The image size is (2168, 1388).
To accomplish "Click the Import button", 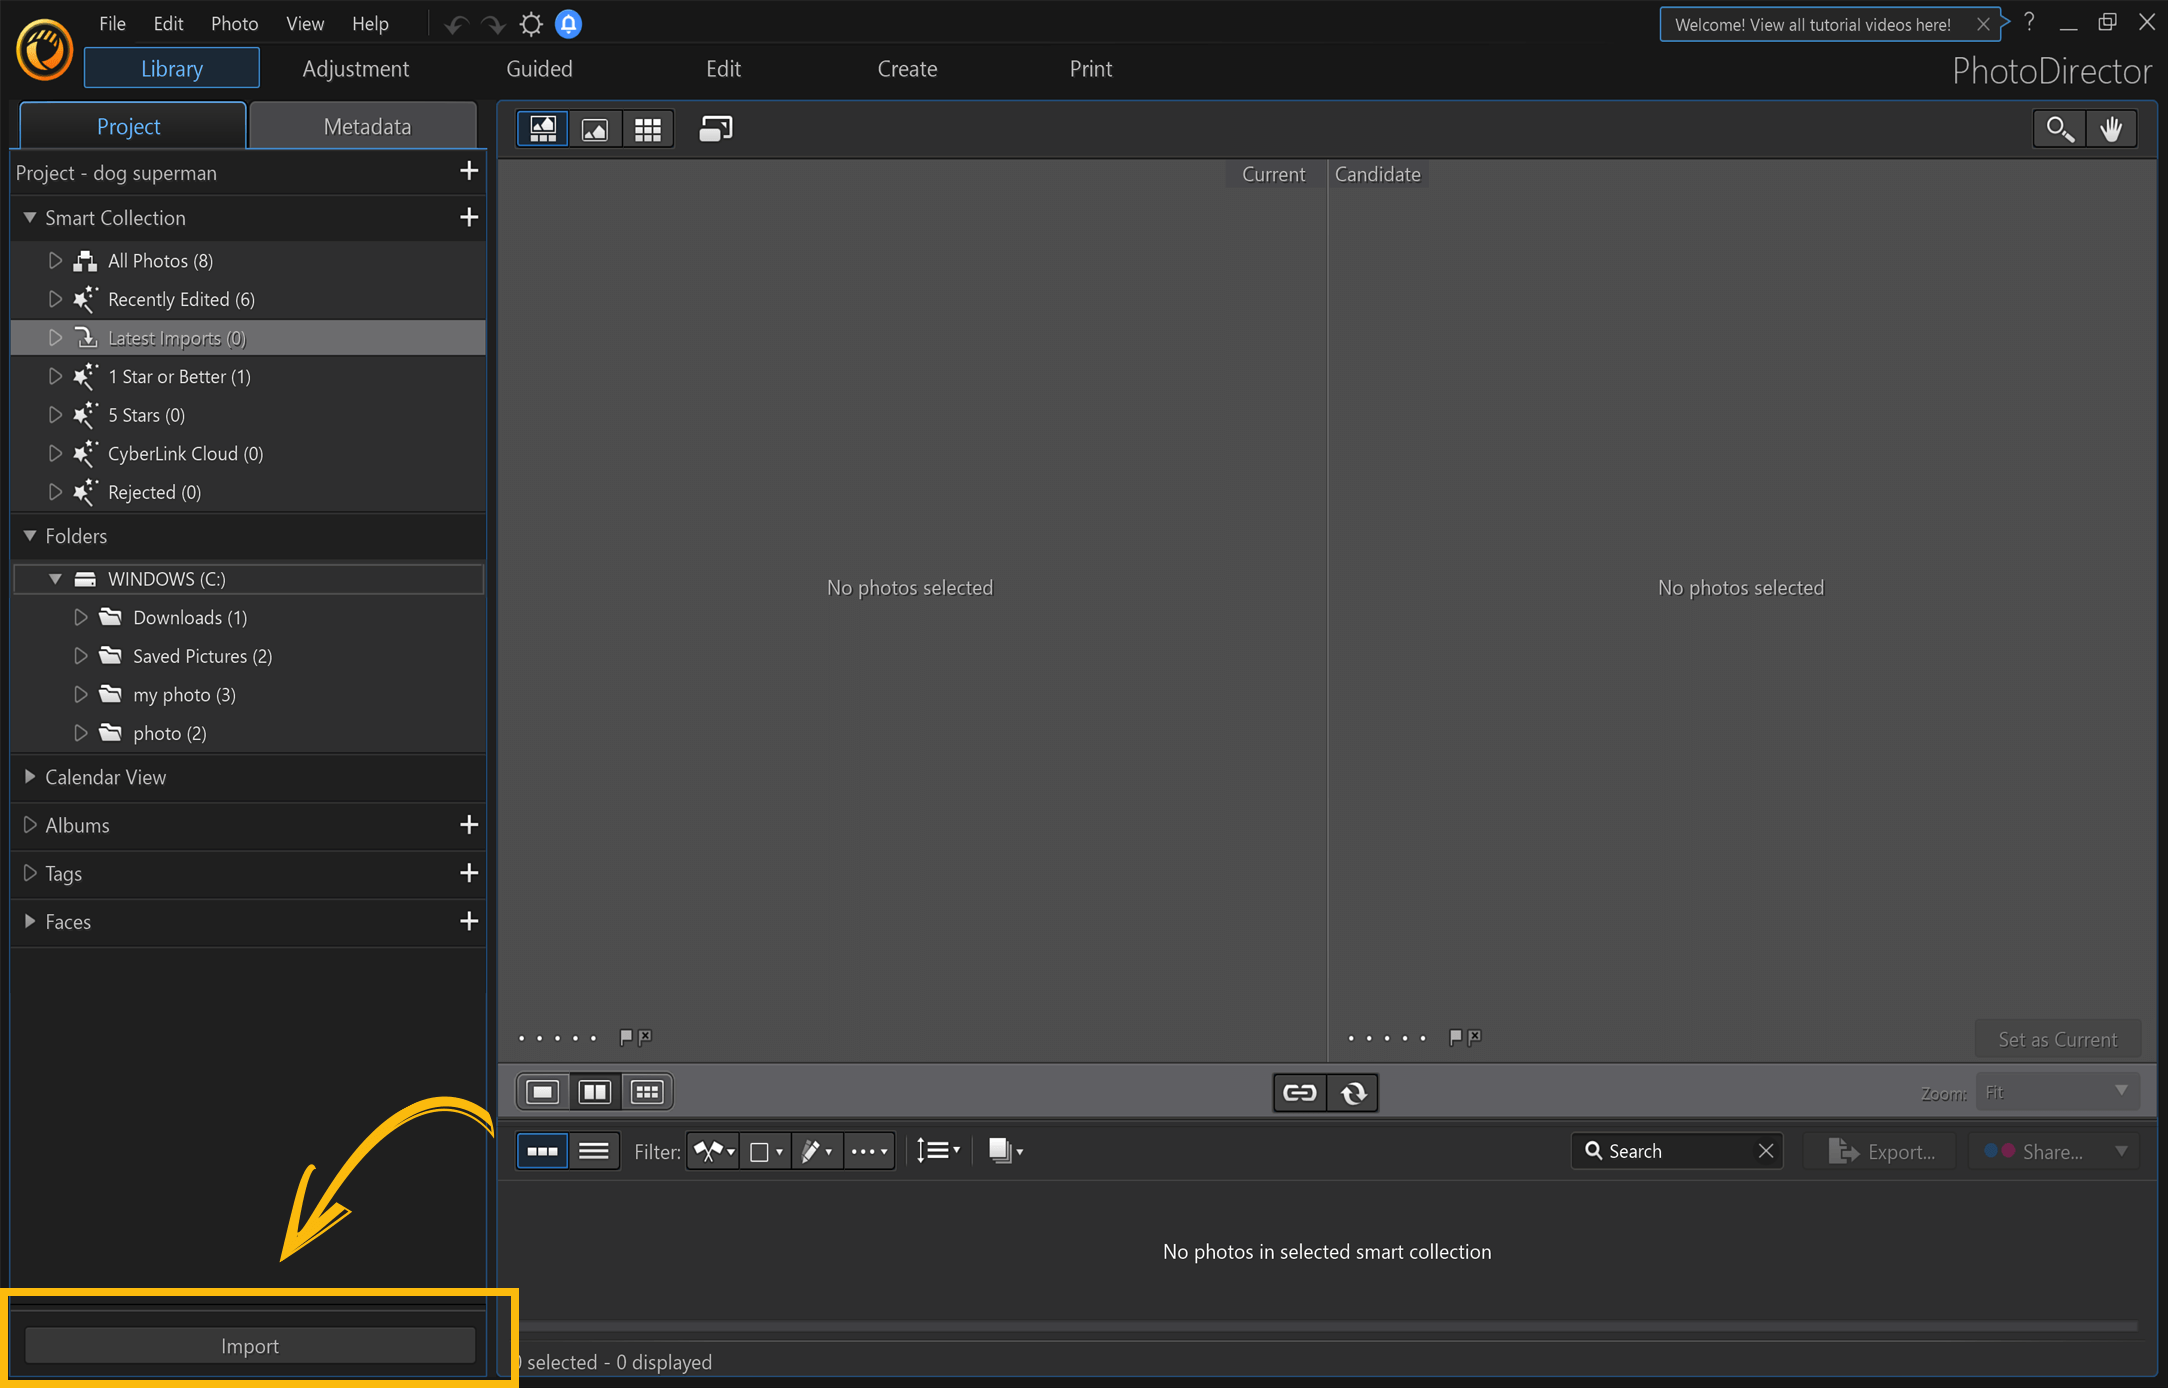I will pos(249,1345).
